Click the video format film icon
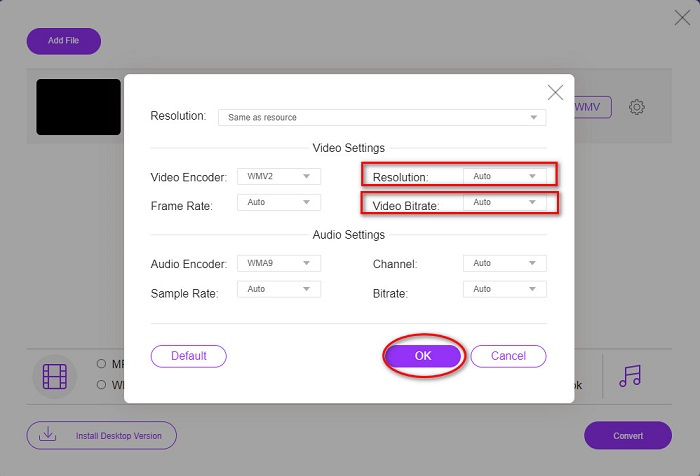The height and width of the screenshot is (476, 700). 55,376
